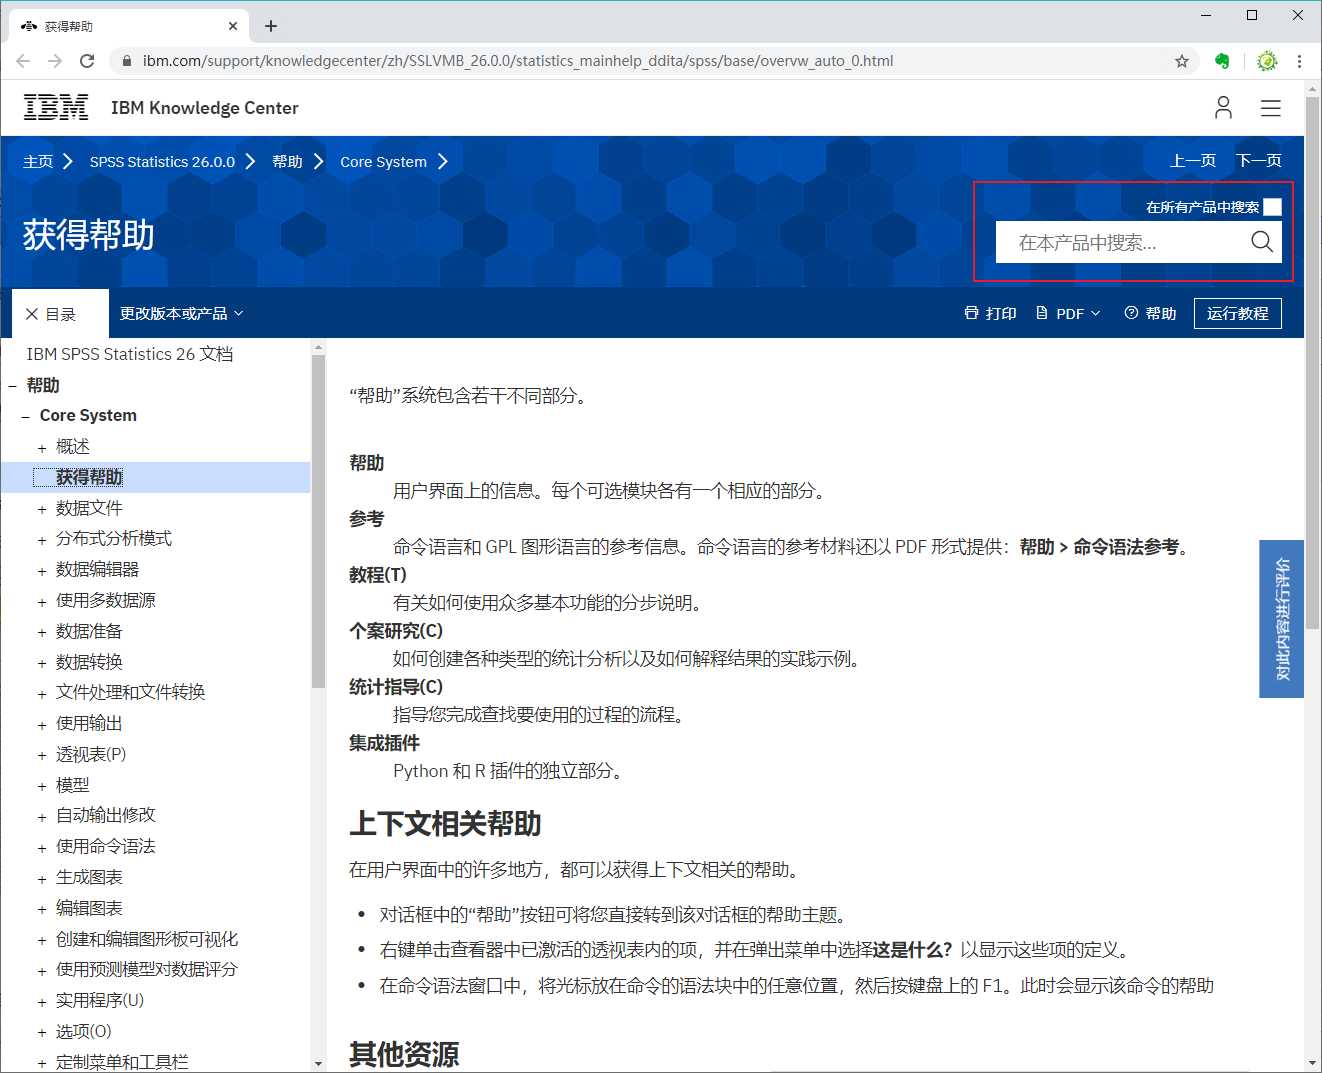Click IBM Knowledge Center title
Viewport: 1322px width, 1073px height.
pos(204,108)
